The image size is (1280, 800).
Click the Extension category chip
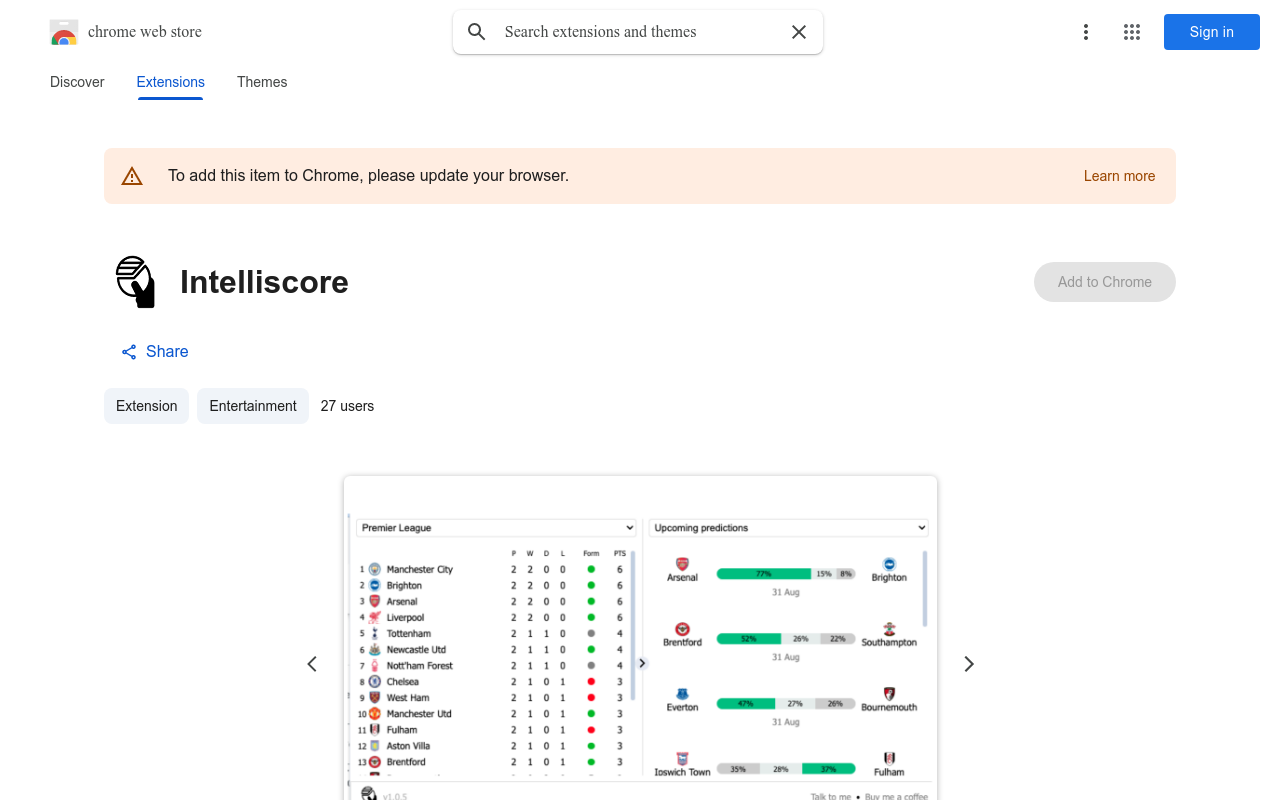[x=146, y=406]
